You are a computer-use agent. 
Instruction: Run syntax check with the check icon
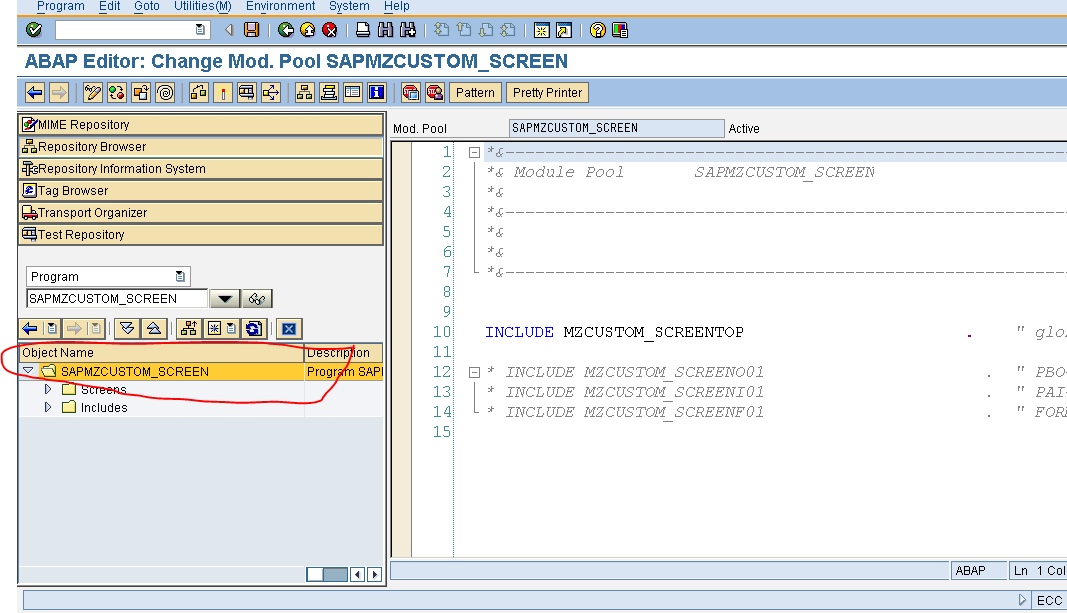click(x=117, y=92)
